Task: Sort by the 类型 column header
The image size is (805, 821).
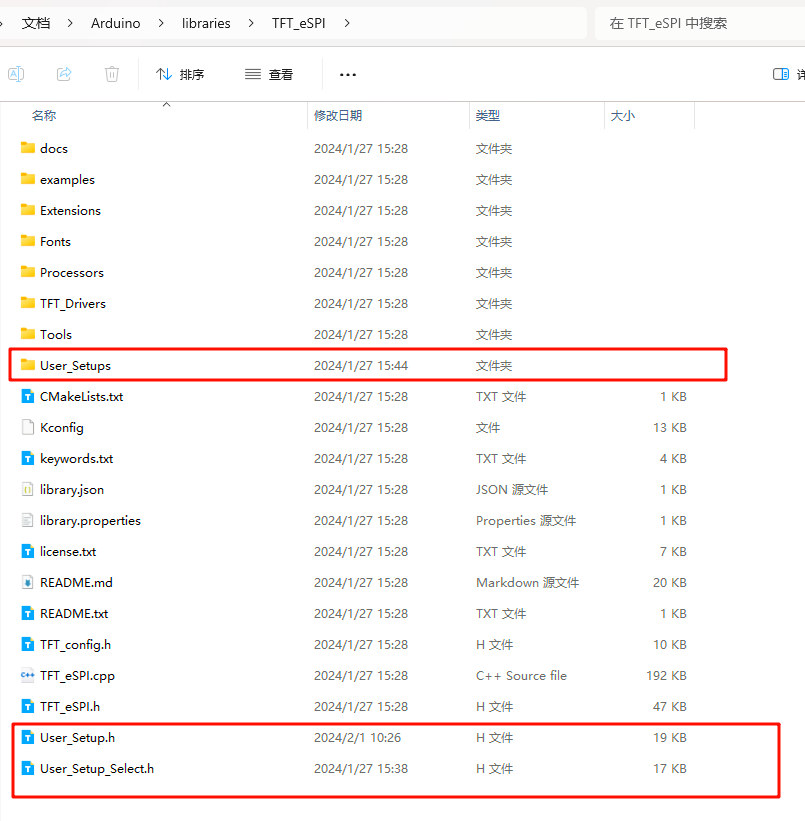Action: pyautogui.click(x=488, y=115)
